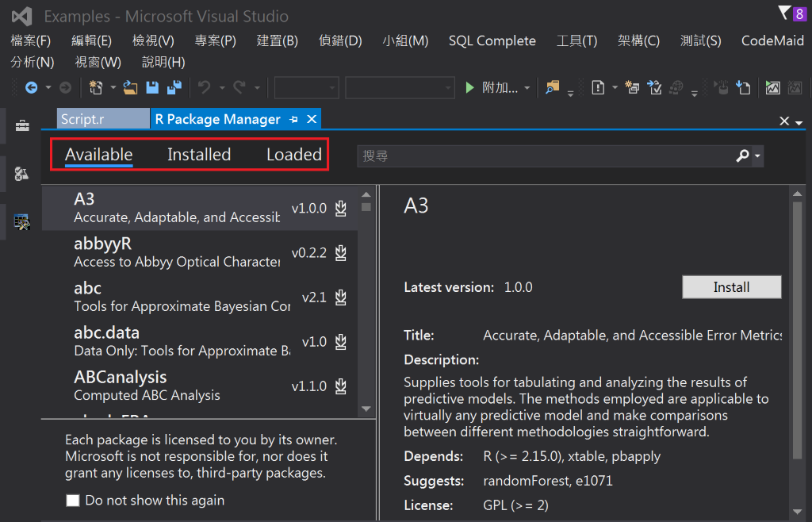This screenshot has height=522, width=812.
Task: Click the notification count 8 badge
Action: point(800,13)
